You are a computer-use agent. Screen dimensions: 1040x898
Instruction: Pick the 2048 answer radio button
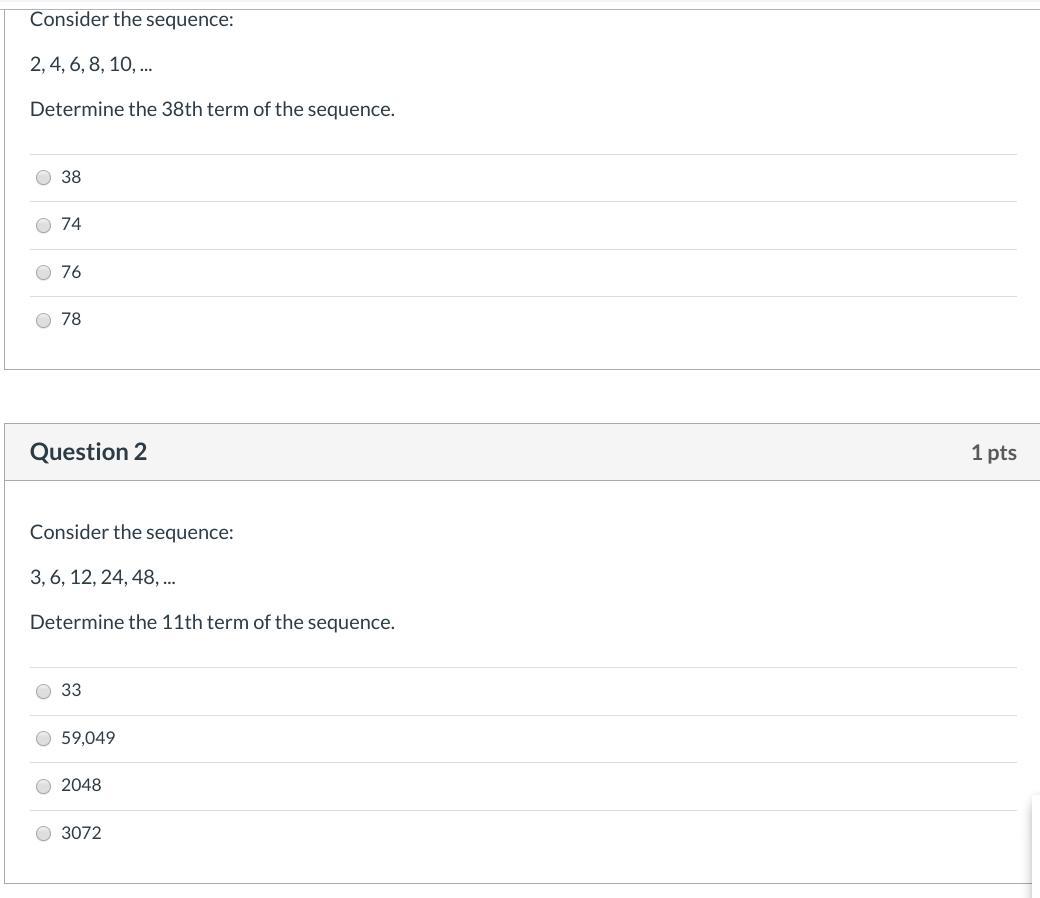(x=44, y=787)
